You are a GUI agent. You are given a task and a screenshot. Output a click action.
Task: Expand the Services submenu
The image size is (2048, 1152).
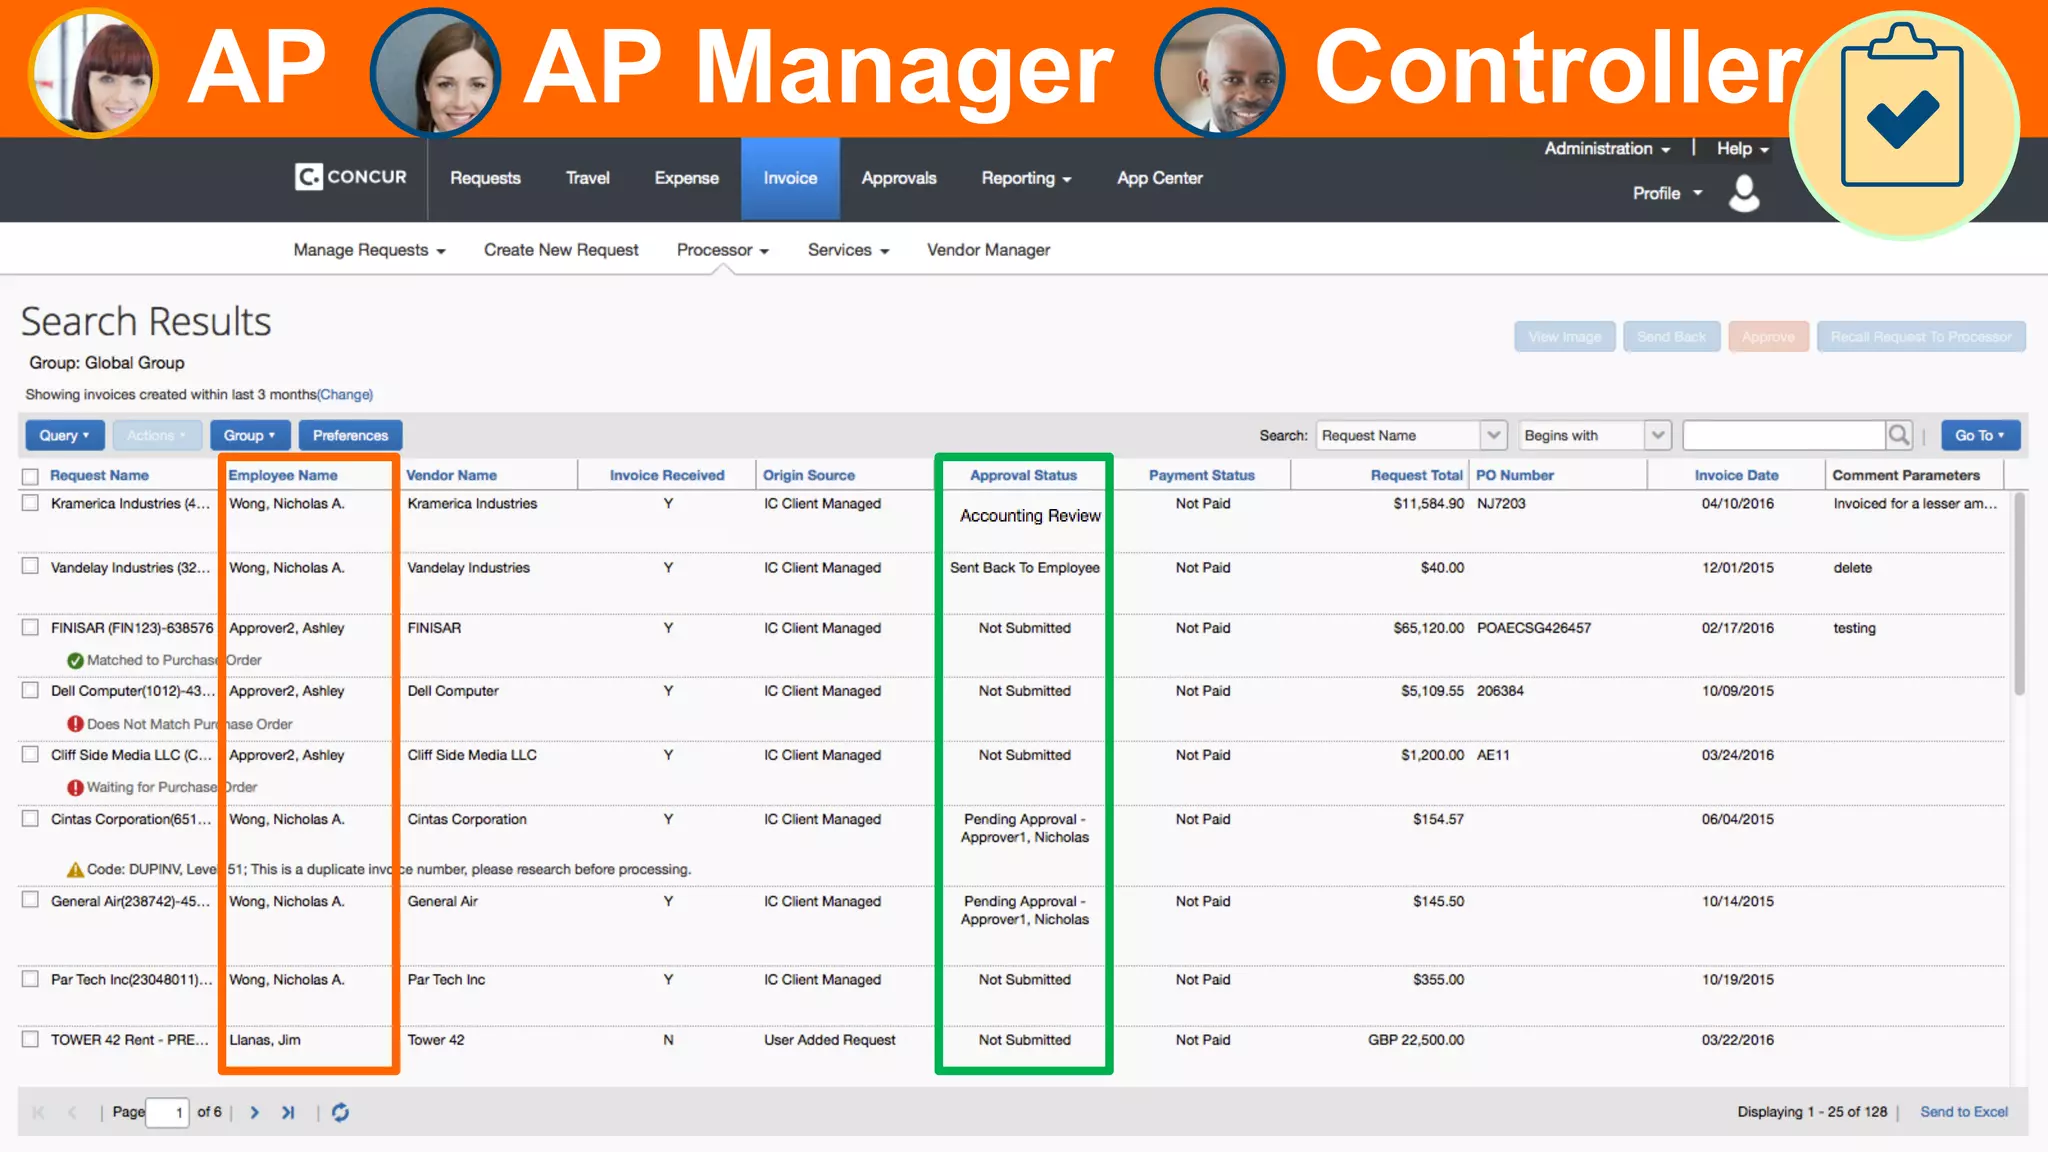[849, 250]
